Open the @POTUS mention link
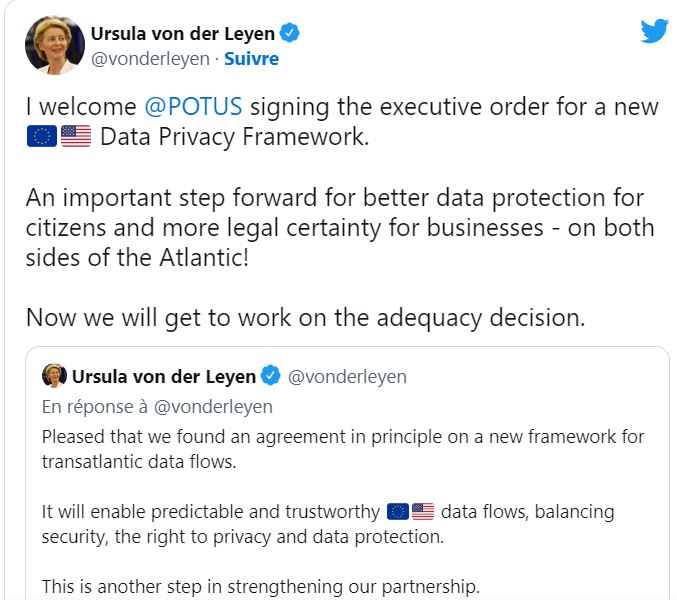Viewport: 677px width, 600px height. [193, 107]
